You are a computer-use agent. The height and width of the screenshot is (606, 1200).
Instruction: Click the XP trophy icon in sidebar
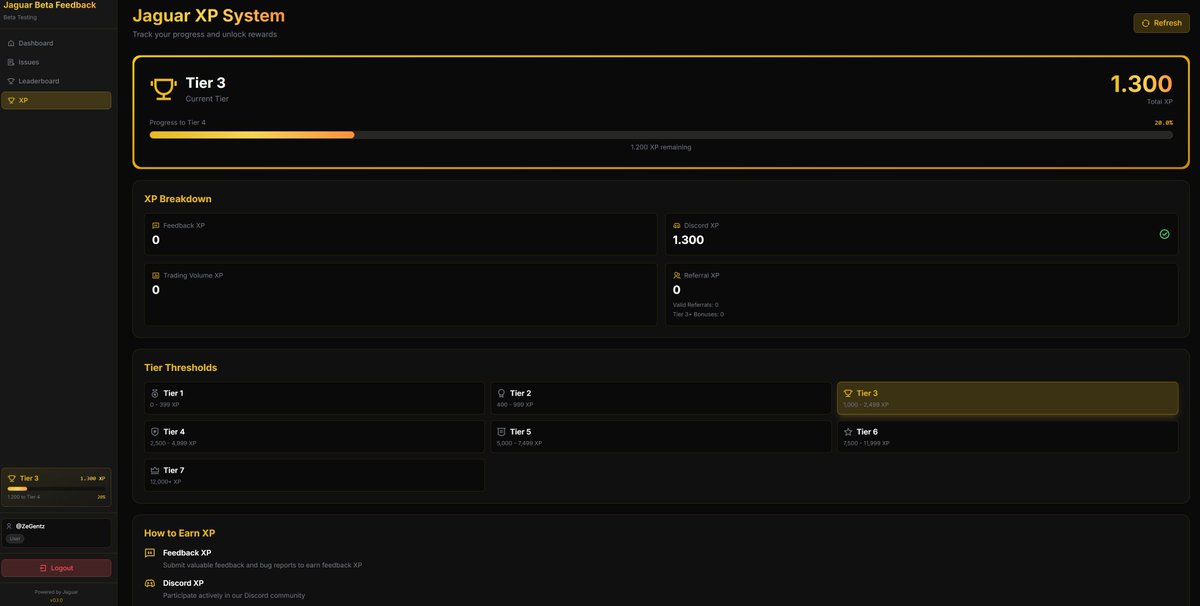click(11, 100)
